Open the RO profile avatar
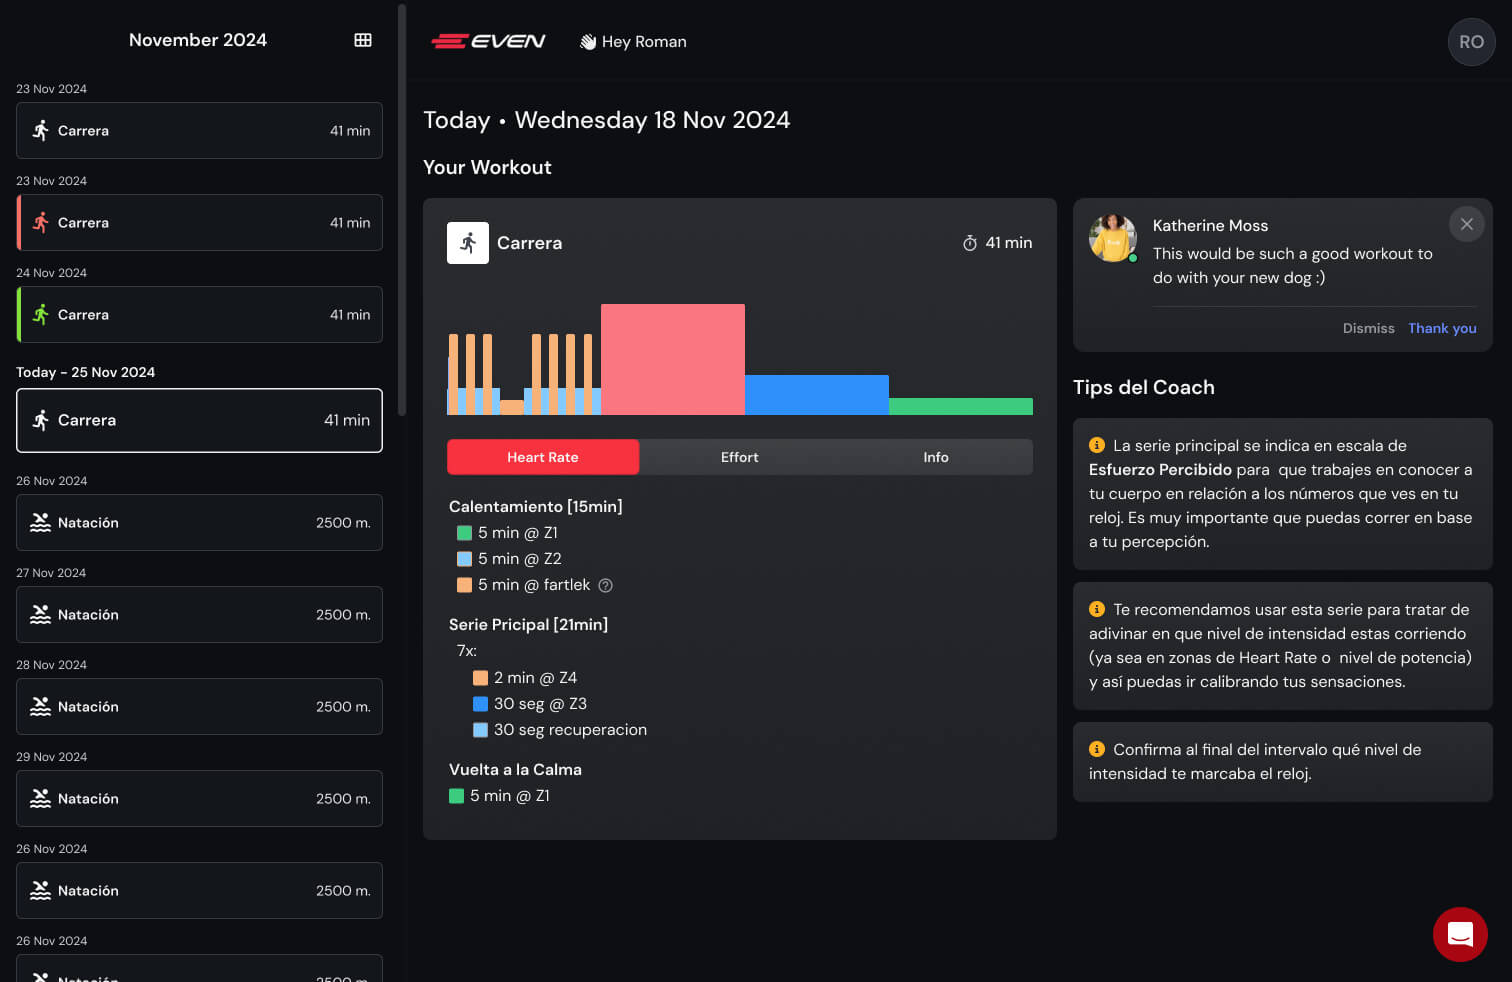The image size is (1512, 982). tap(1471, 41)
